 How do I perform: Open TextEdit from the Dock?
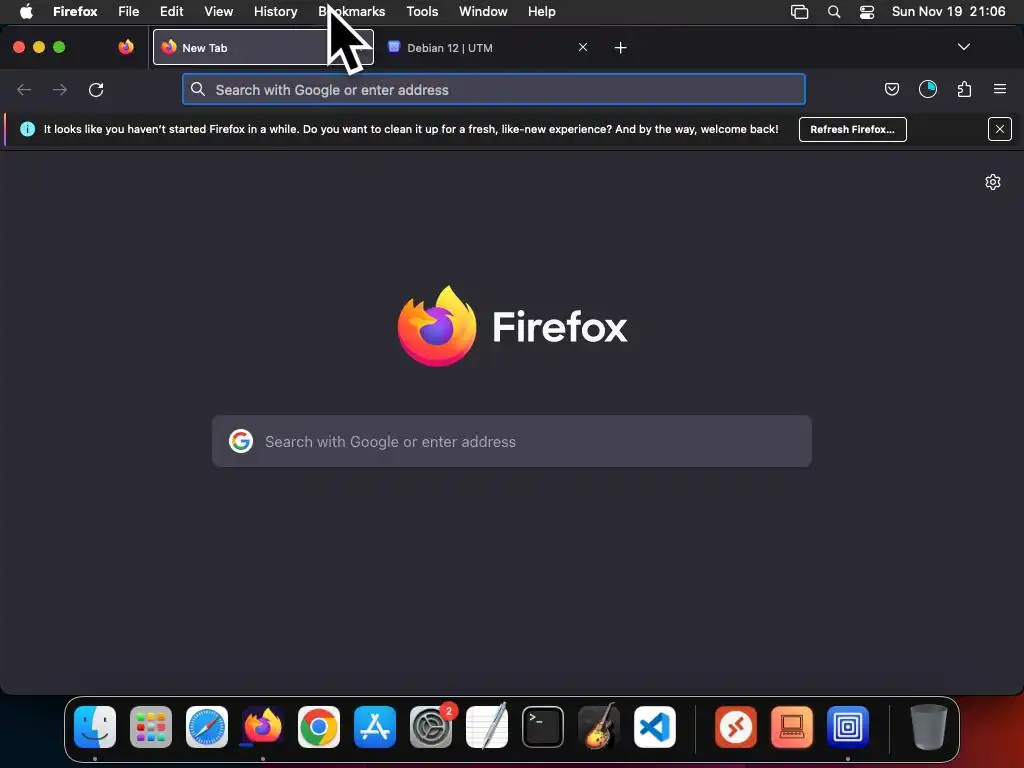pos(487,727)
